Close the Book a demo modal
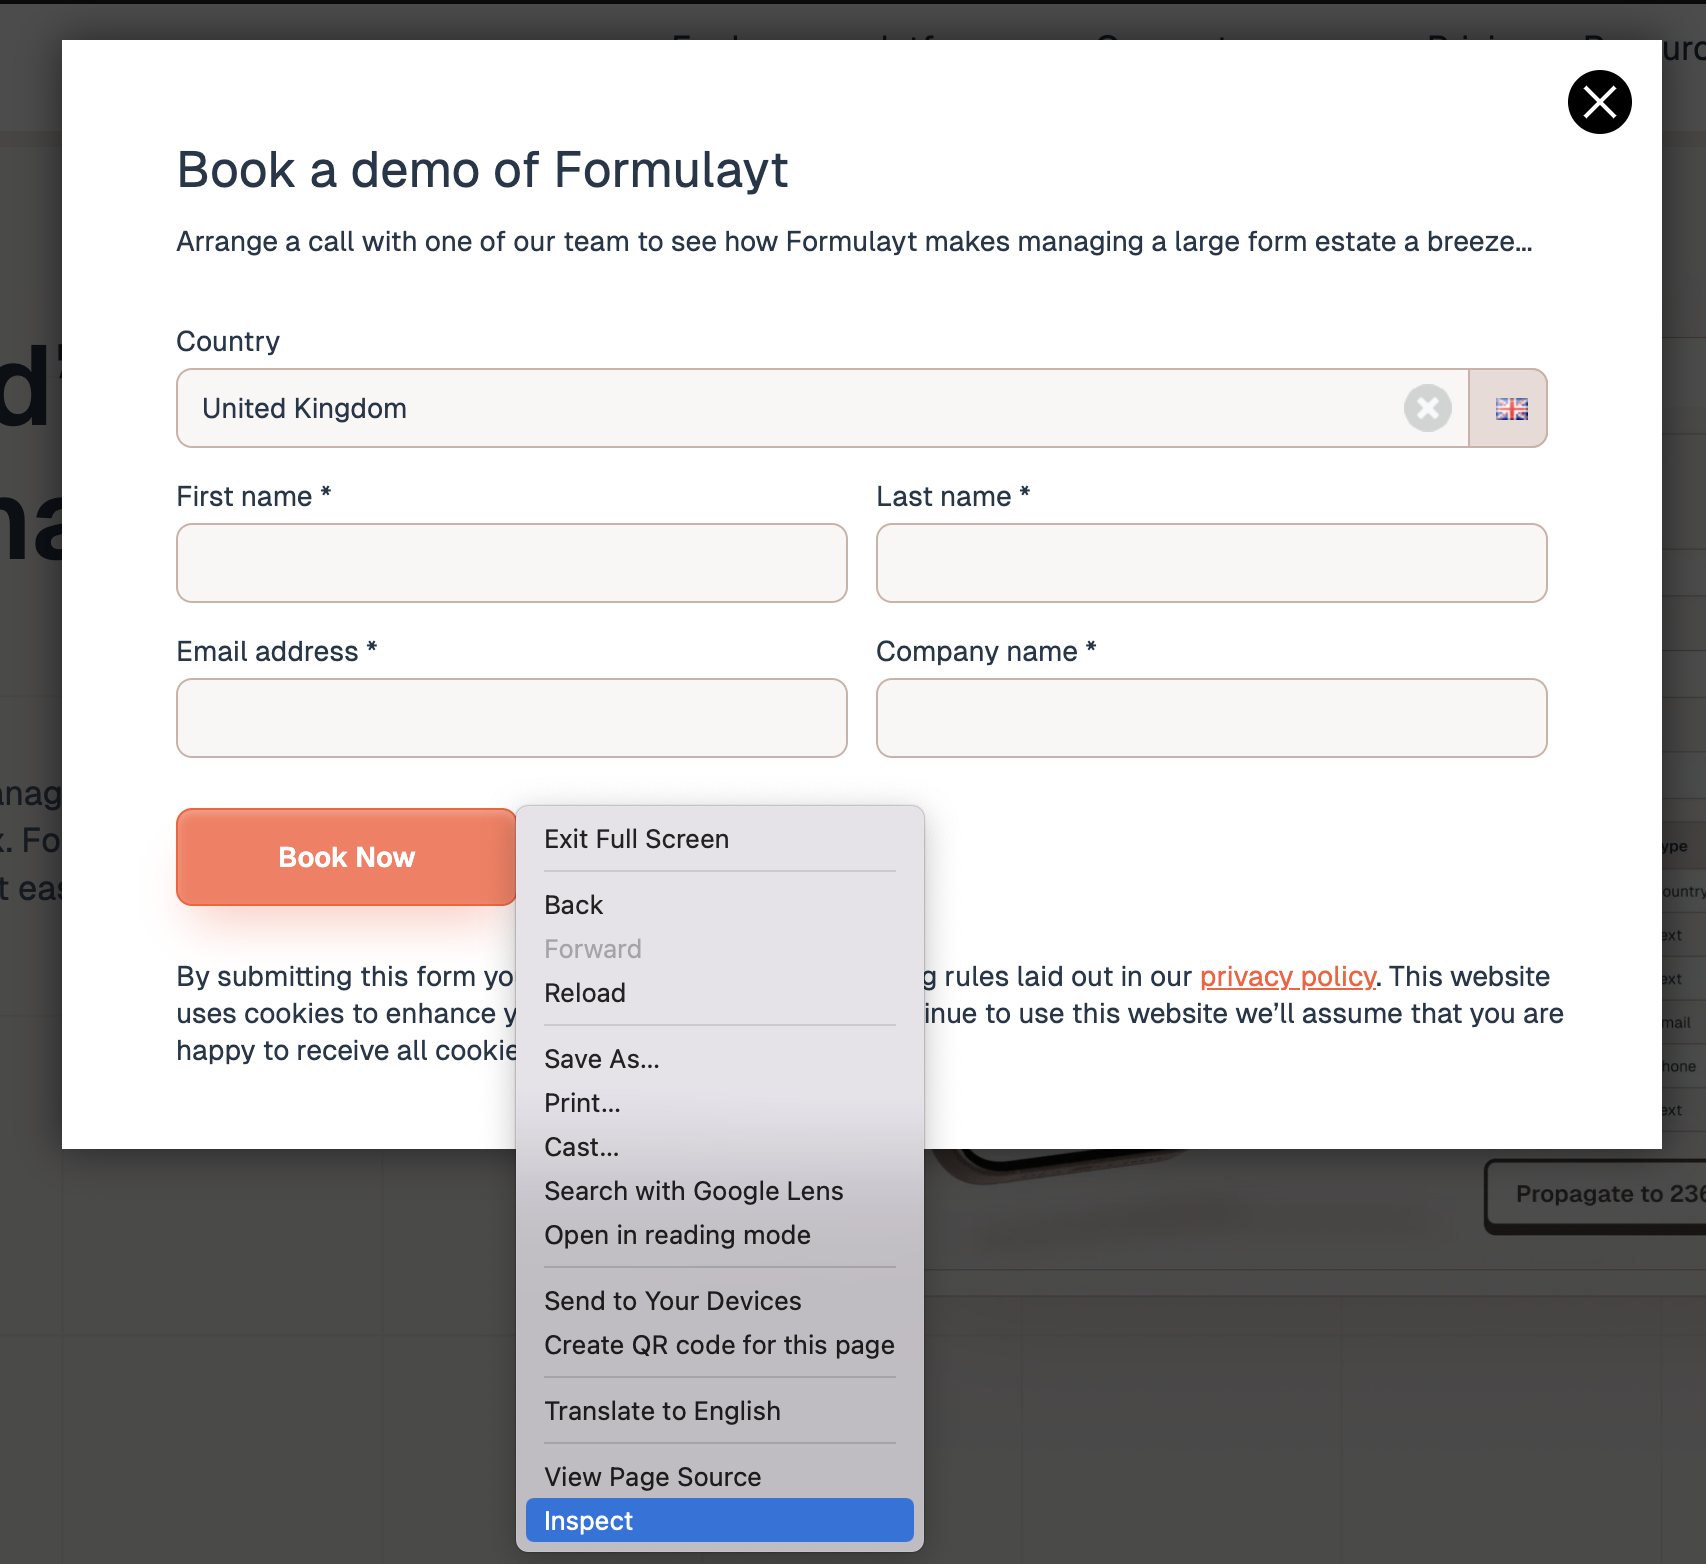 (1599, 102)
